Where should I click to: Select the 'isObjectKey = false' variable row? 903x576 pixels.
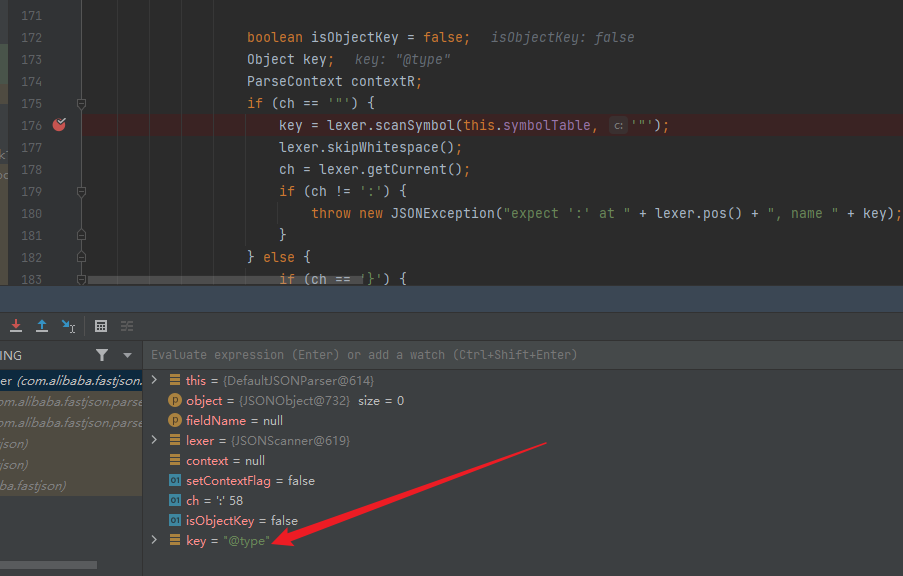[523, 521]
